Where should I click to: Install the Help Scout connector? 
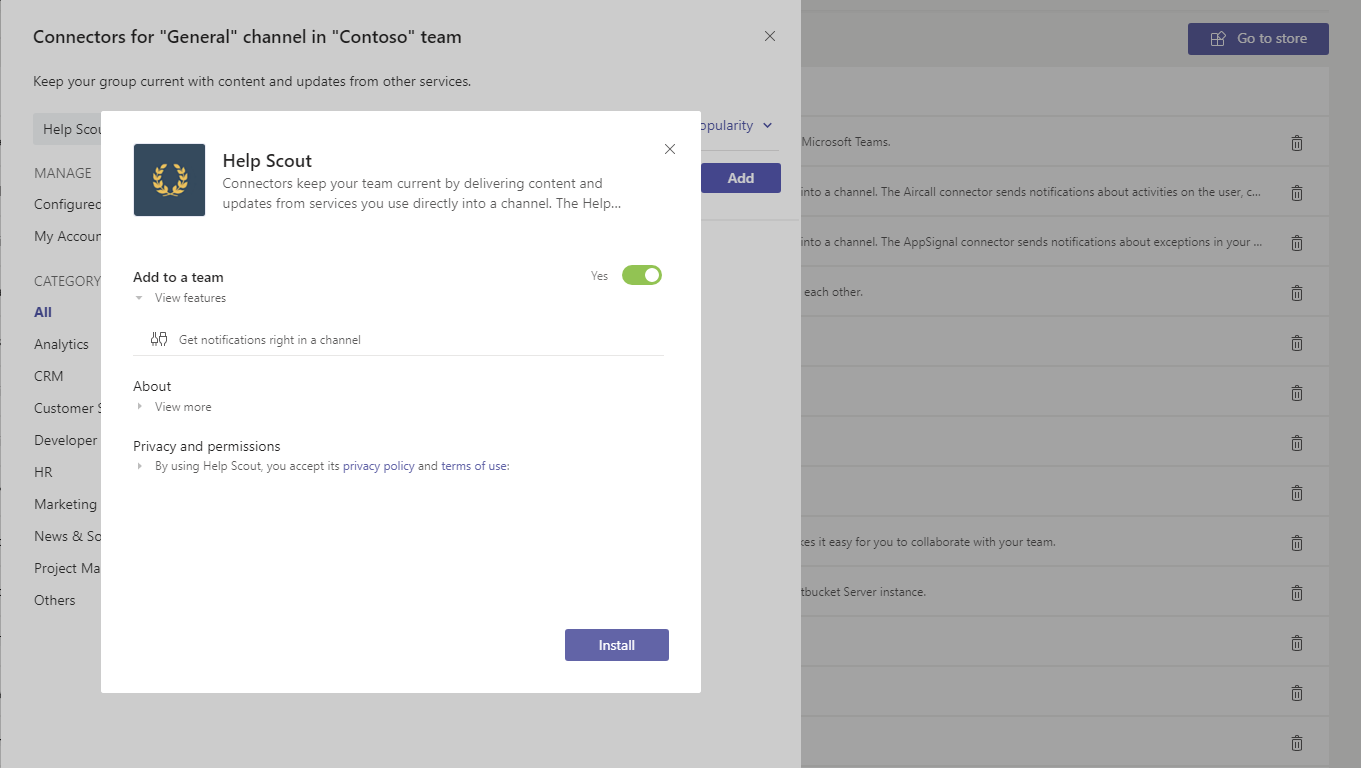[x=616, y=645]
